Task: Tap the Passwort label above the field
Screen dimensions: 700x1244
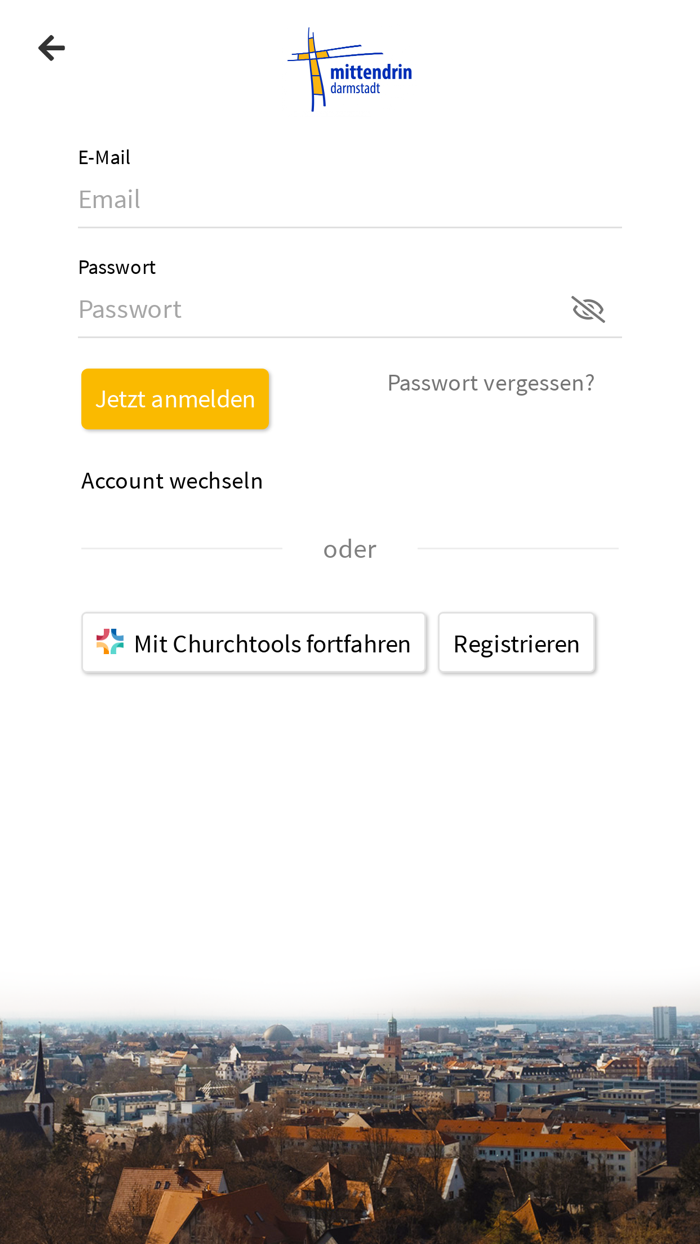Action: pyautogui.click(x=117, y=266)
